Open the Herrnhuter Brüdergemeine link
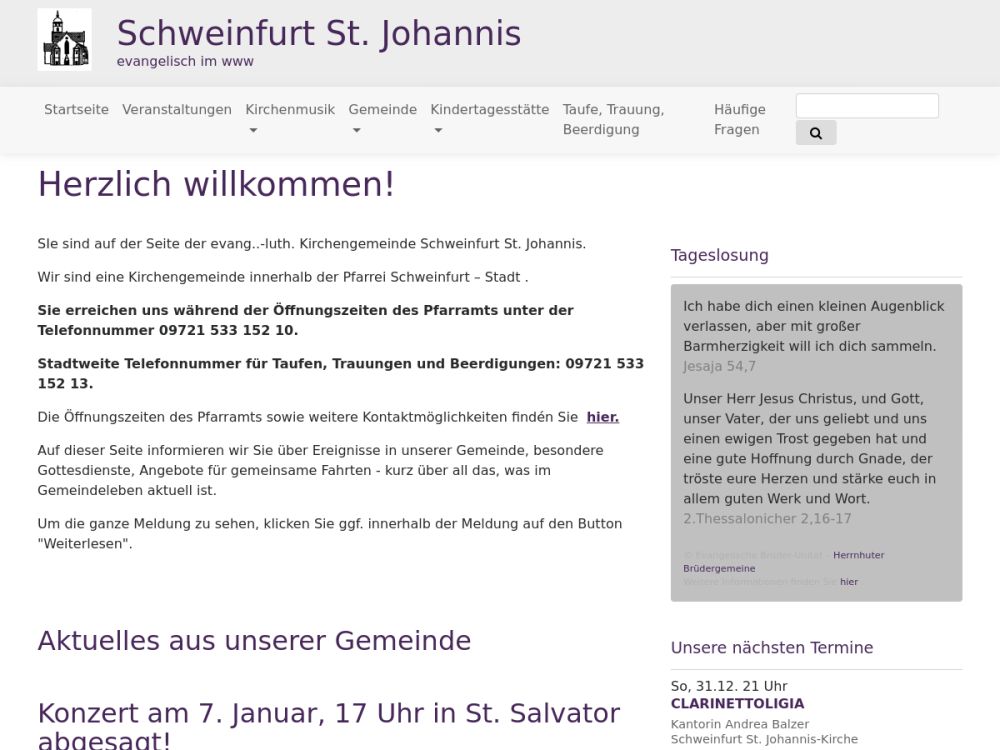The width and height of the screenshot is (1000, 750). click(858, 555)
